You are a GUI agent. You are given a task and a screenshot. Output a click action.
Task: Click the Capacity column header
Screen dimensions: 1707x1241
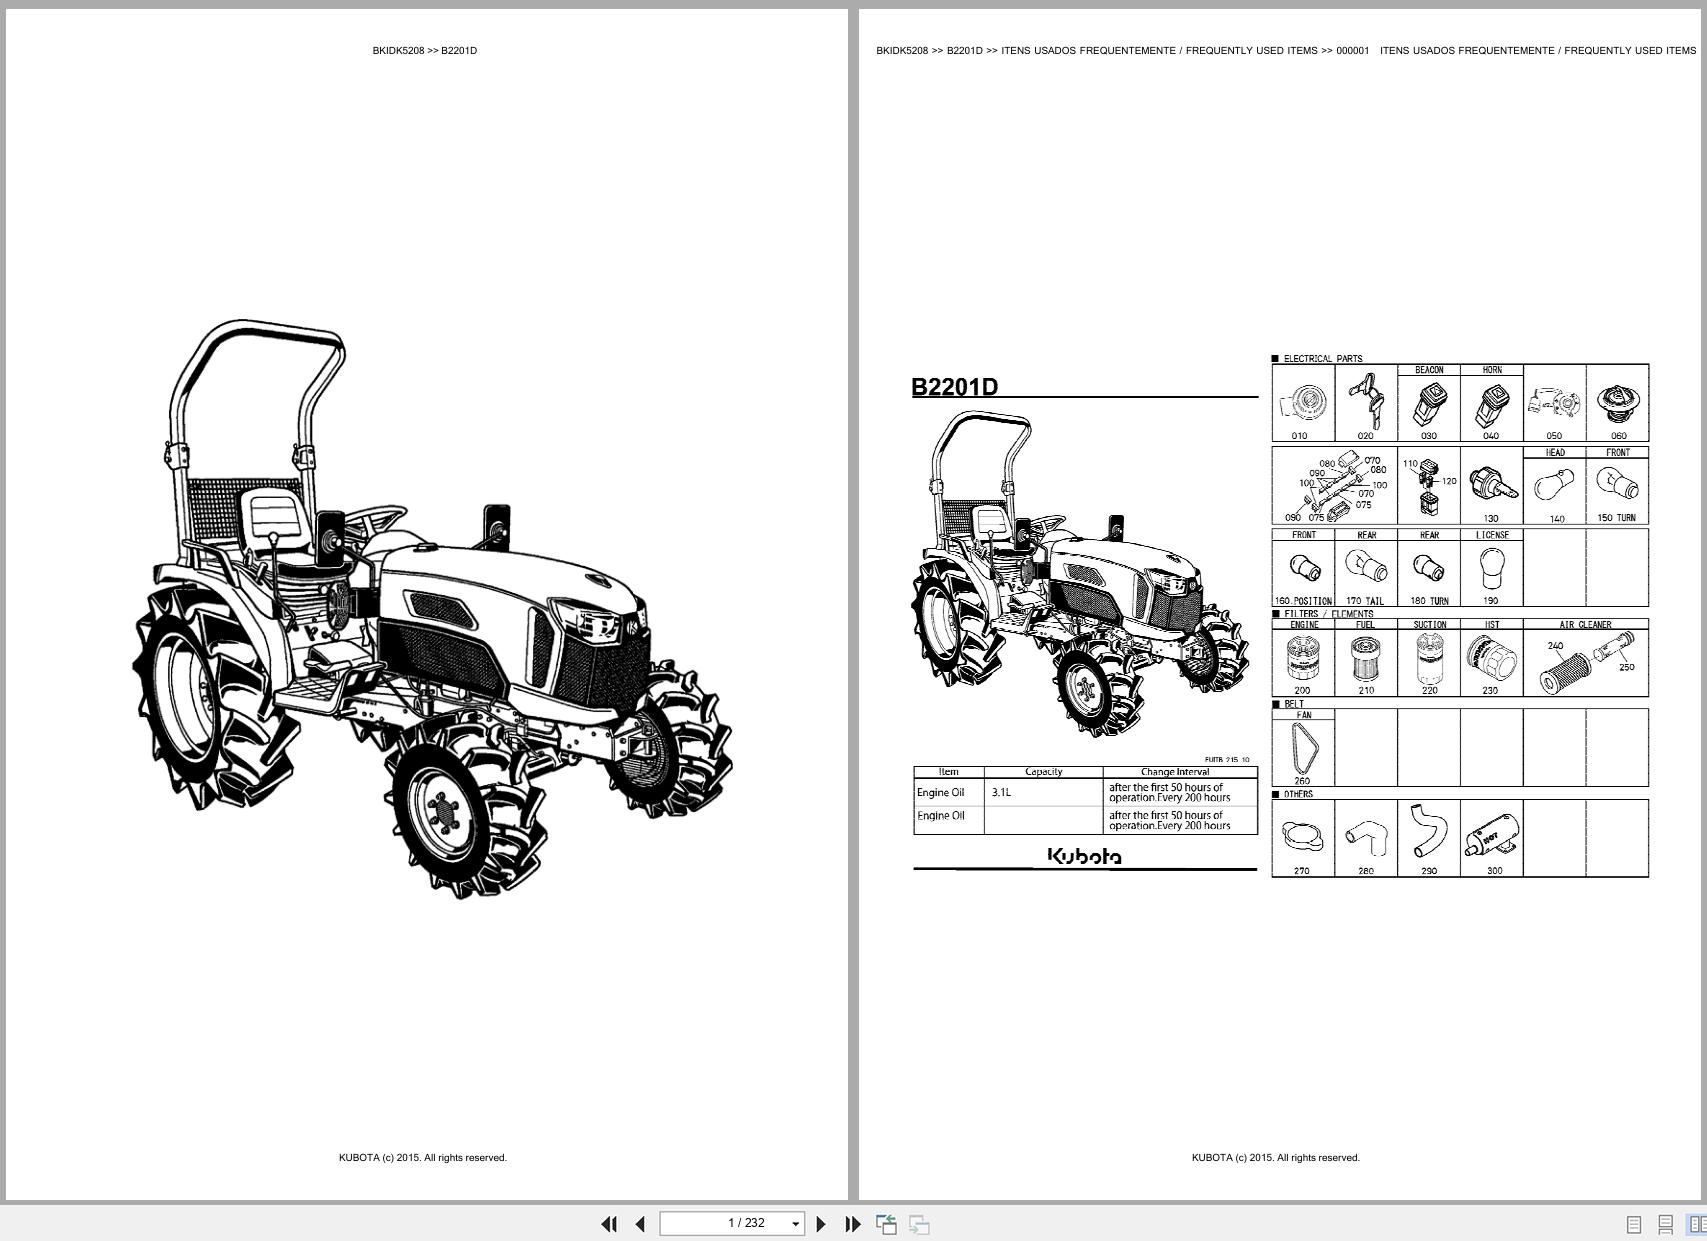[1044, 772]
